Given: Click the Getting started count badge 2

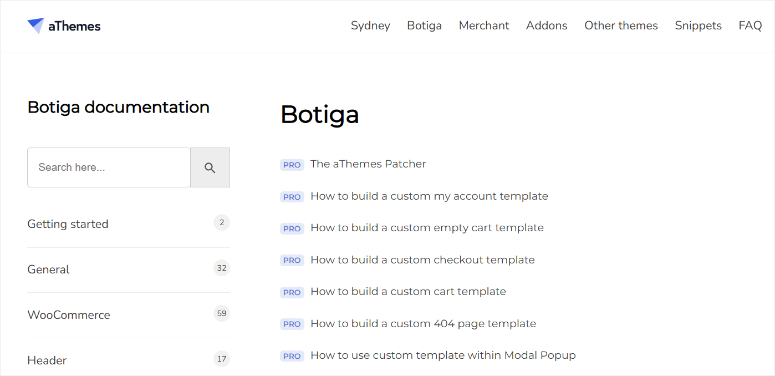Looking at the screenshot, I should 221,223.
